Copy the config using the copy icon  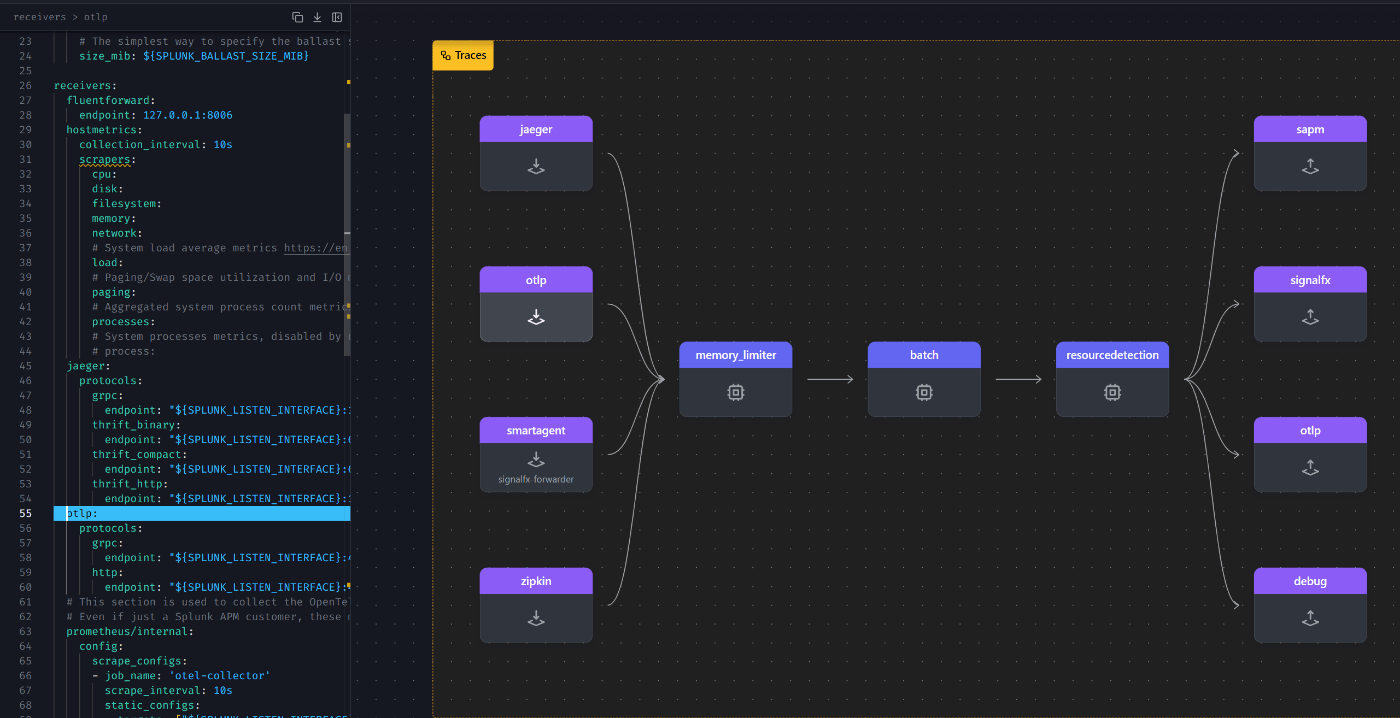click(x=298, y=17)
